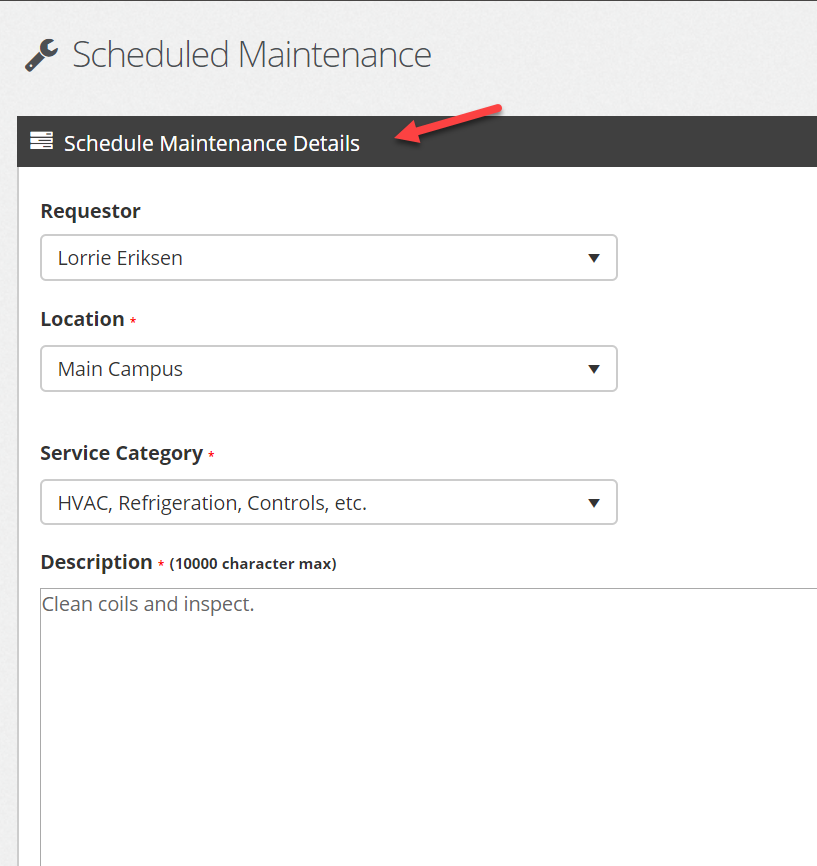
Task: Click inside the Description text area
Action: pyautogui.click(x=429, y=727)
